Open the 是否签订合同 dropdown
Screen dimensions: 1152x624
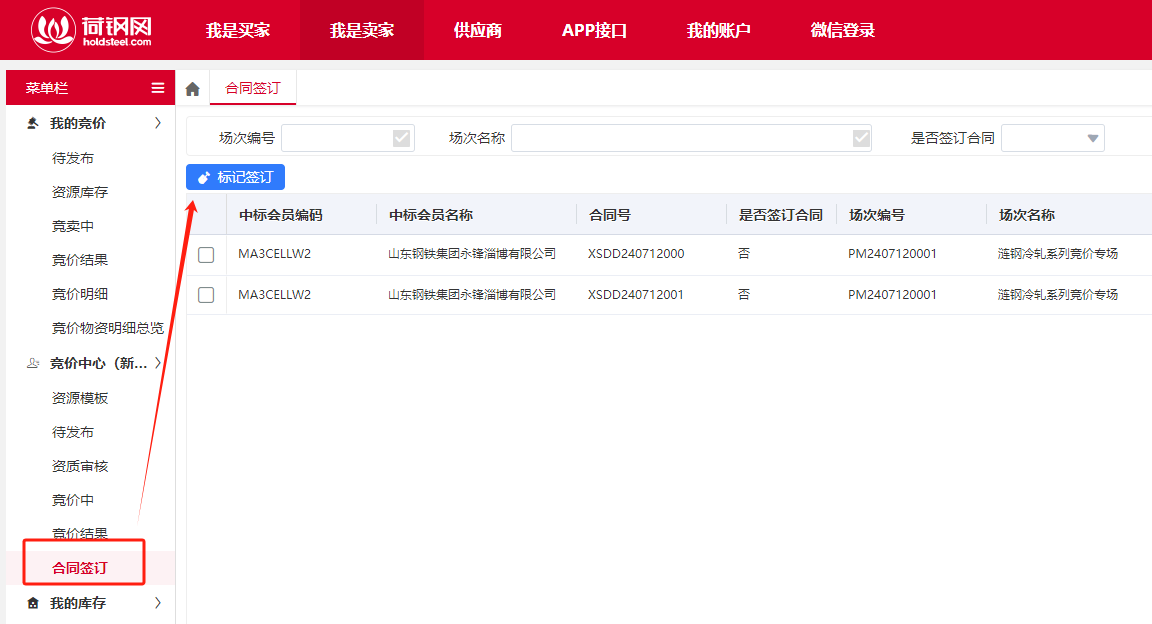(1053, 138)
